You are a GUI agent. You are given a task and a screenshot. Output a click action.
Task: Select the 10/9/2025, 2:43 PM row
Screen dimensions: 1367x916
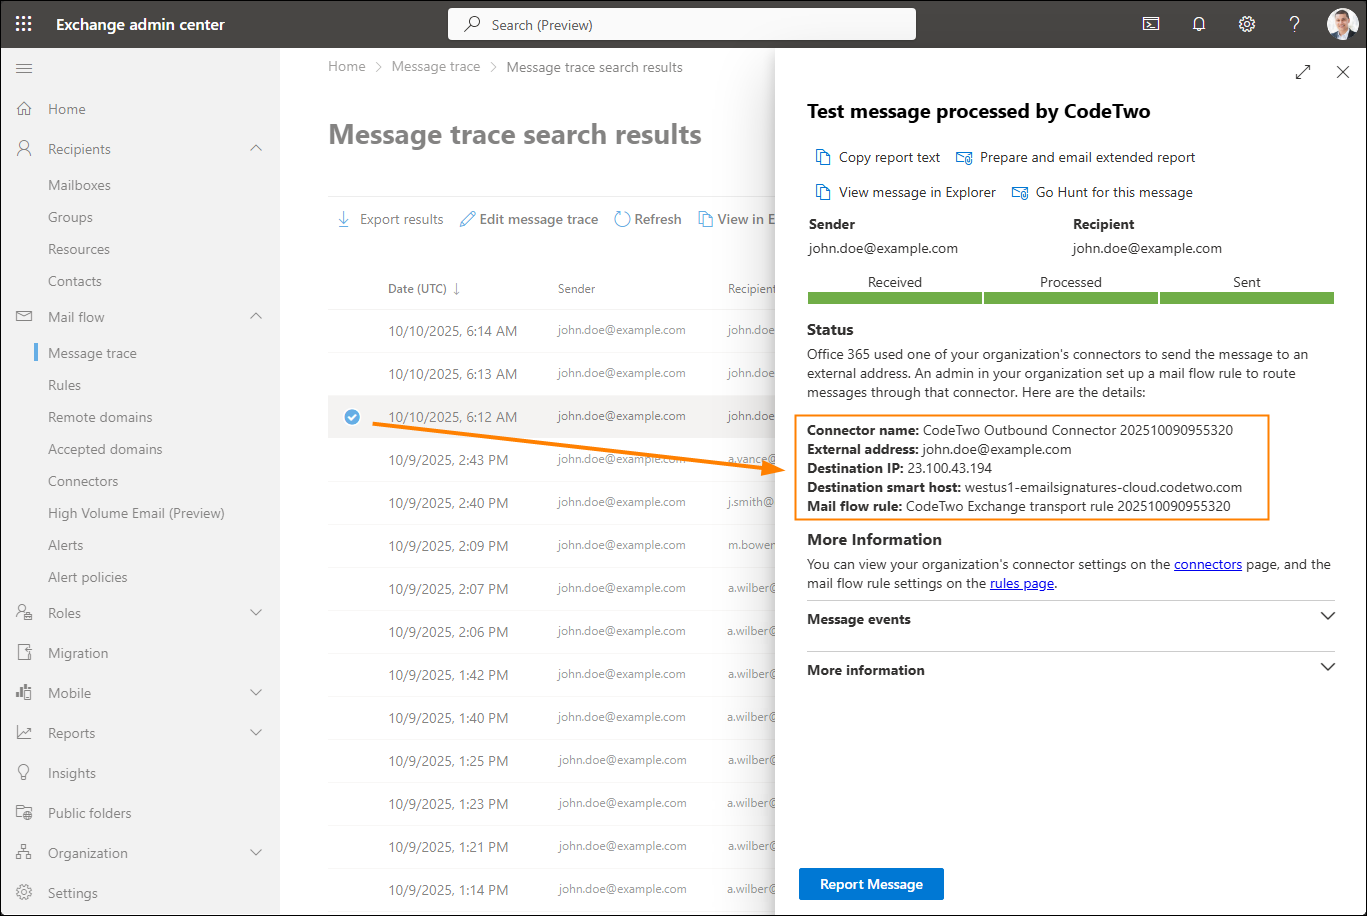[x=552, y=460]
